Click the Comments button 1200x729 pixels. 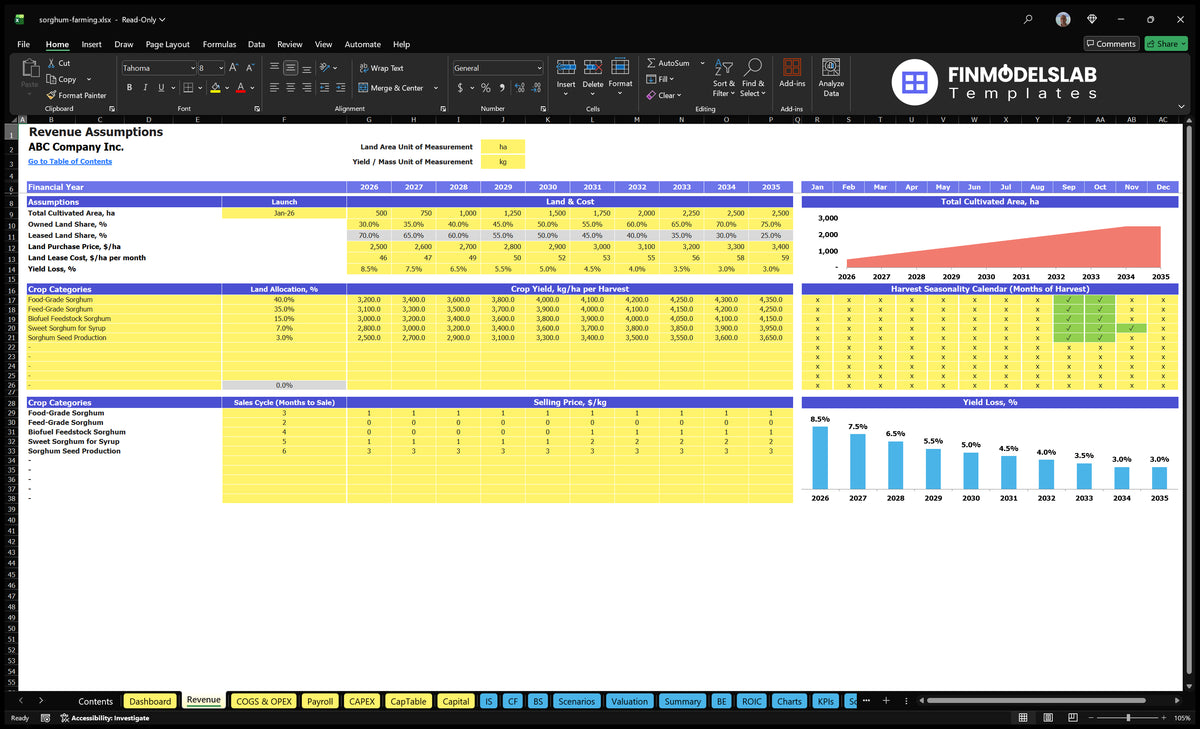1111,44
